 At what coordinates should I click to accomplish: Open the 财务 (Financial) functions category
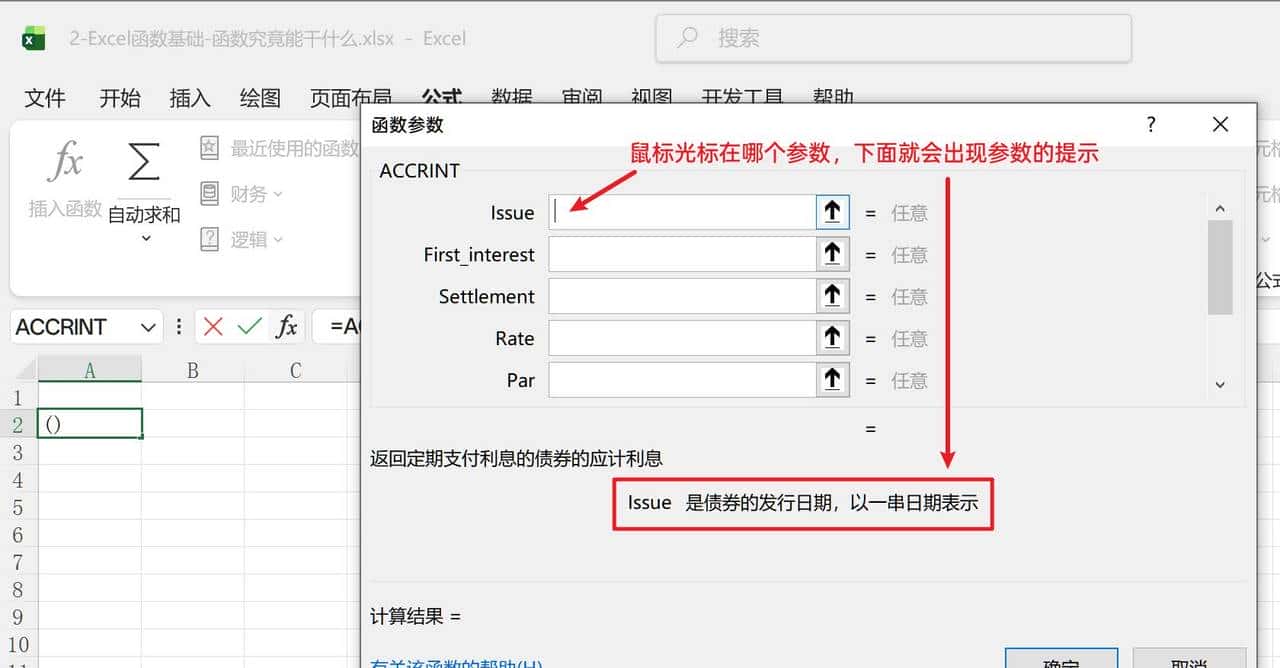click(240, 194)
